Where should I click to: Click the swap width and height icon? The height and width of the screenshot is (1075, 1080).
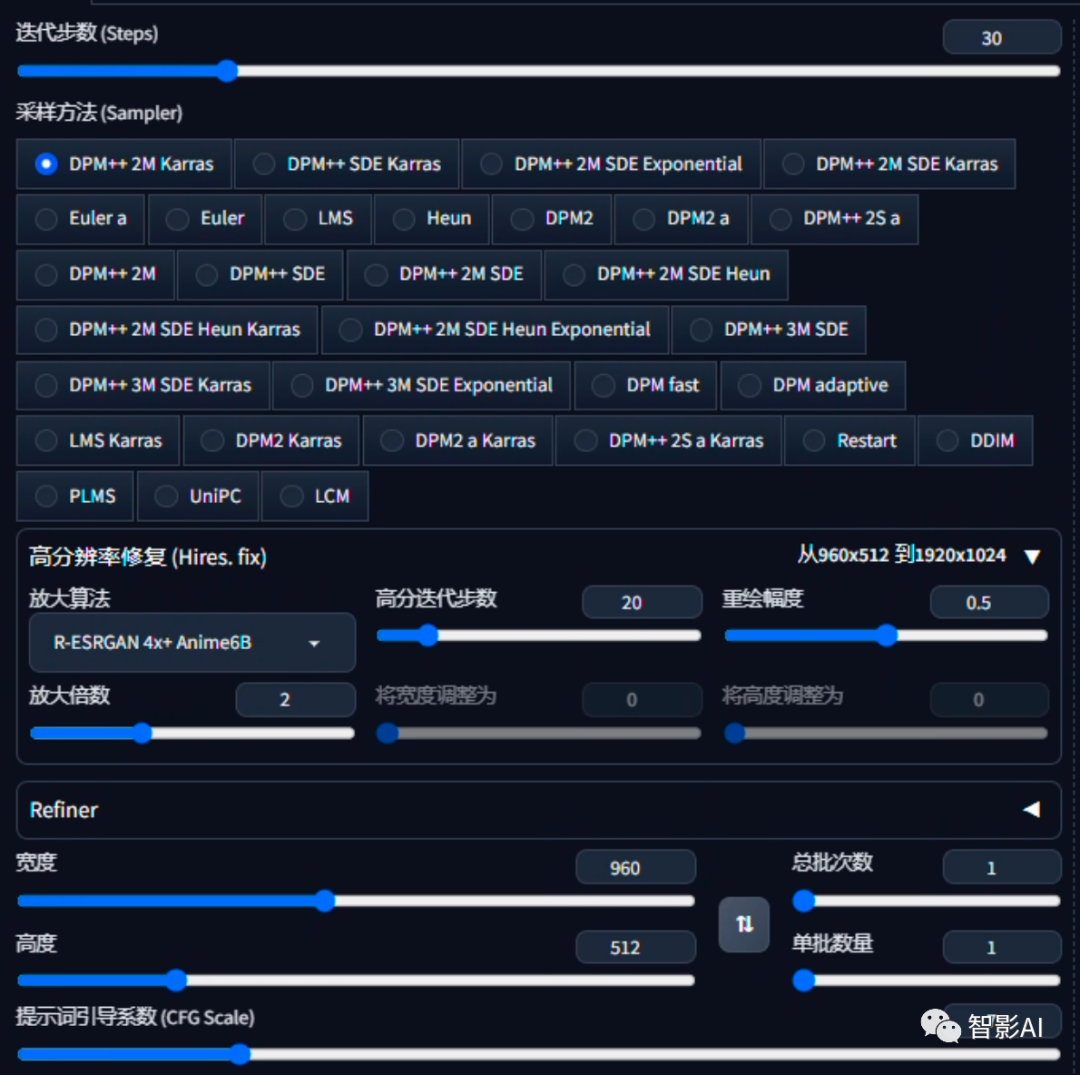coord(744,925)
